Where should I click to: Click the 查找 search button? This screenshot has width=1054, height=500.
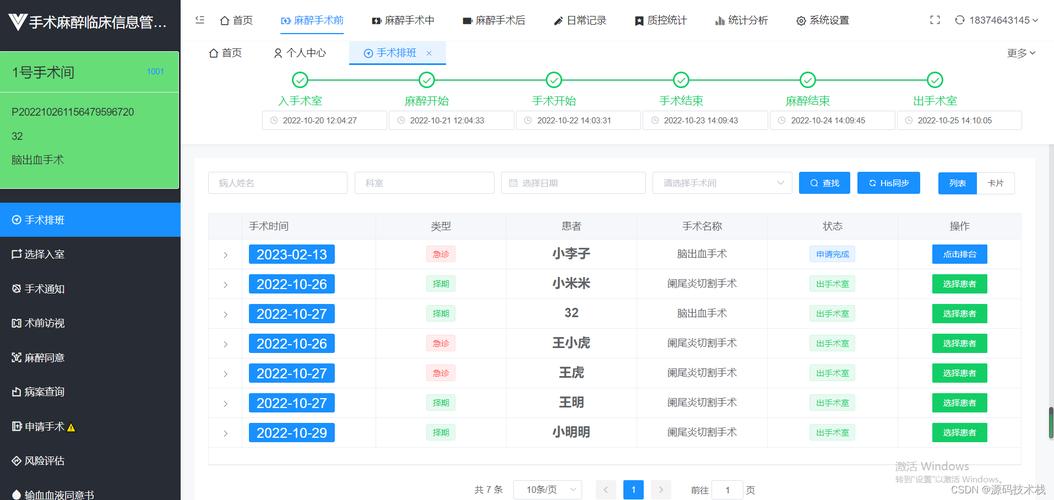[824, 183]
